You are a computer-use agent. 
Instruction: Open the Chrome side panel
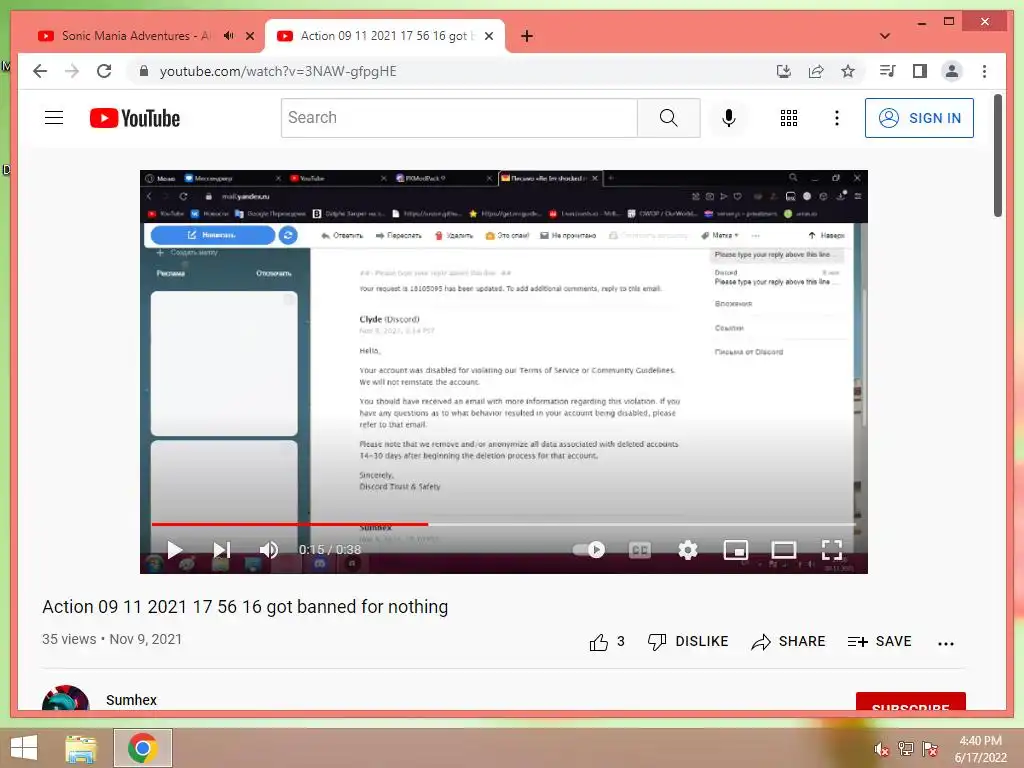pyautogui.click(x=920, y=71)
